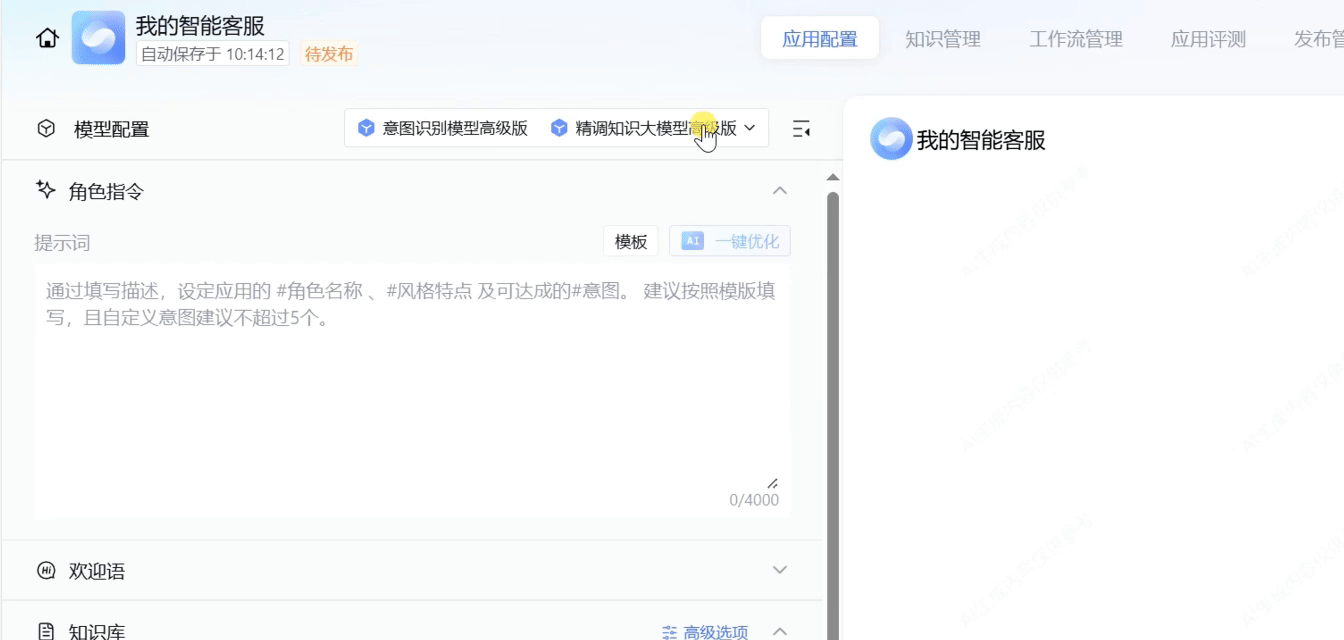Click the document icon beside 知识库
Viewport: 1344px width, 640px height.
[x=46, y=631]
